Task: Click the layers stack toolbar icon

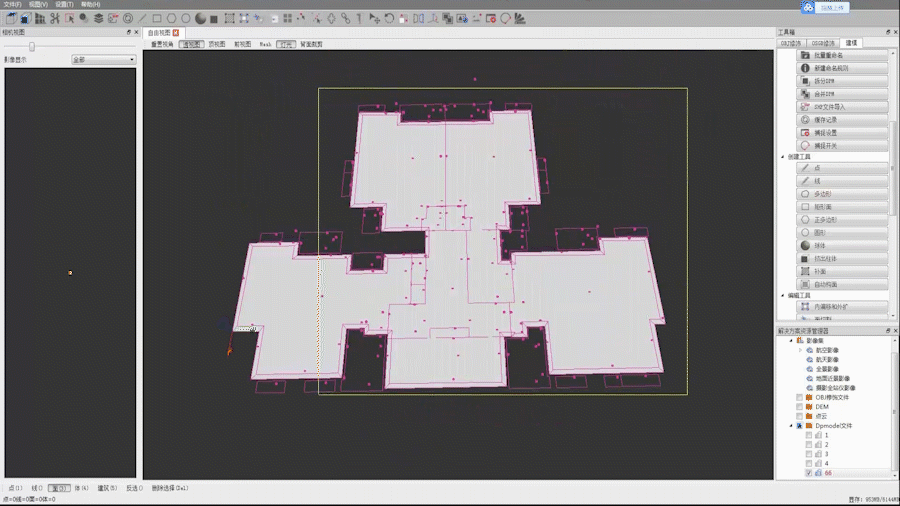Action: click(98, 18)
